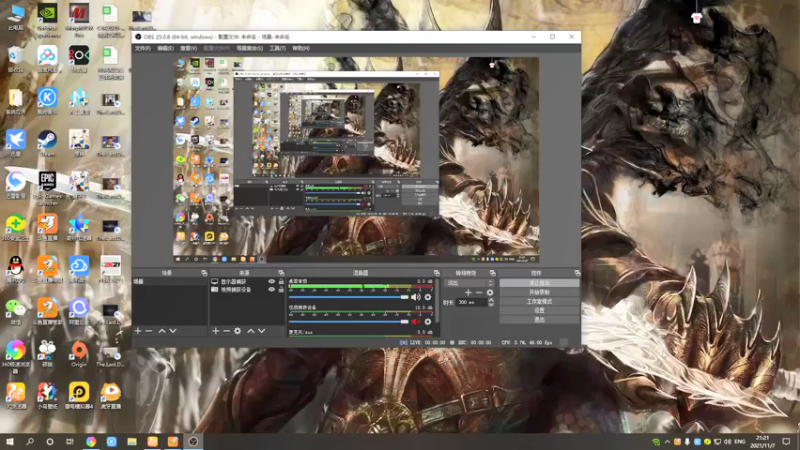Image resolution: width=800 pixels, height=450 pixels.
Task: Select the 显示器捕获 source row
Action: tap(247, 282)
